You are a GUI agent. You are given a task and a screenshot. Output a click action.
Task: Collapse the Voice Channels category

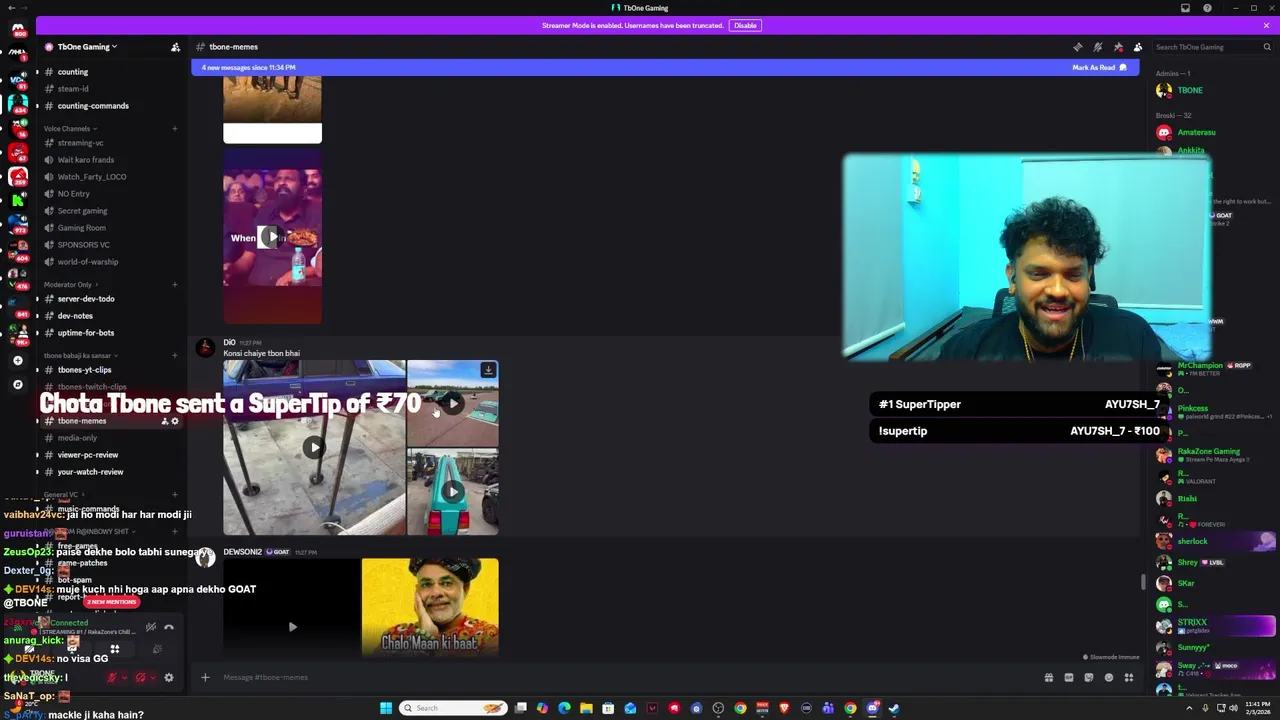point(70,128)
